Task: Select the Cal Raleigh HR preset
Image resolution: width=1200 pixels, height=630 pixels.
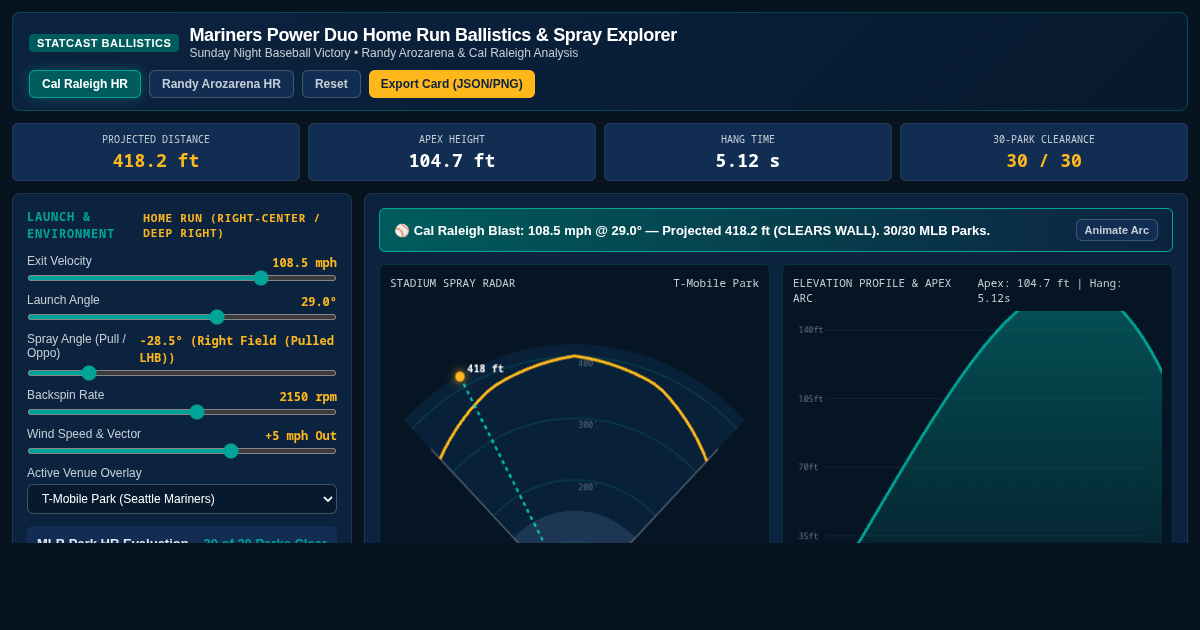Action: [85, 84]
